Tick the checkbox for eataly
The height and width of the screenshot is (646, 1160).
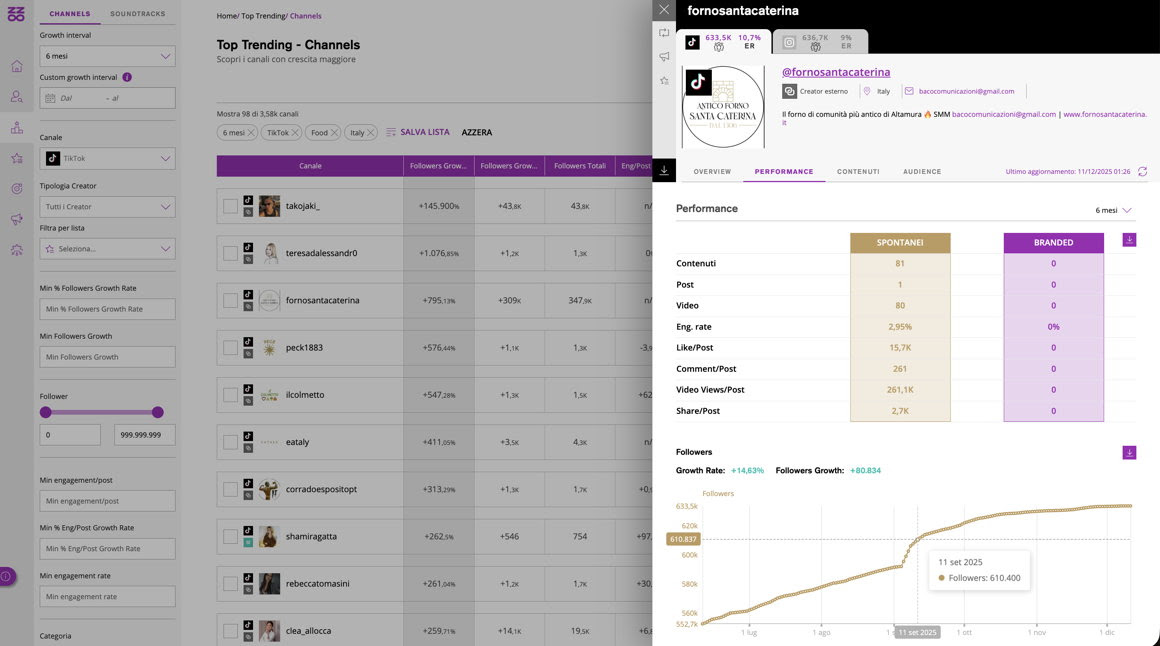tap(230, 442)
